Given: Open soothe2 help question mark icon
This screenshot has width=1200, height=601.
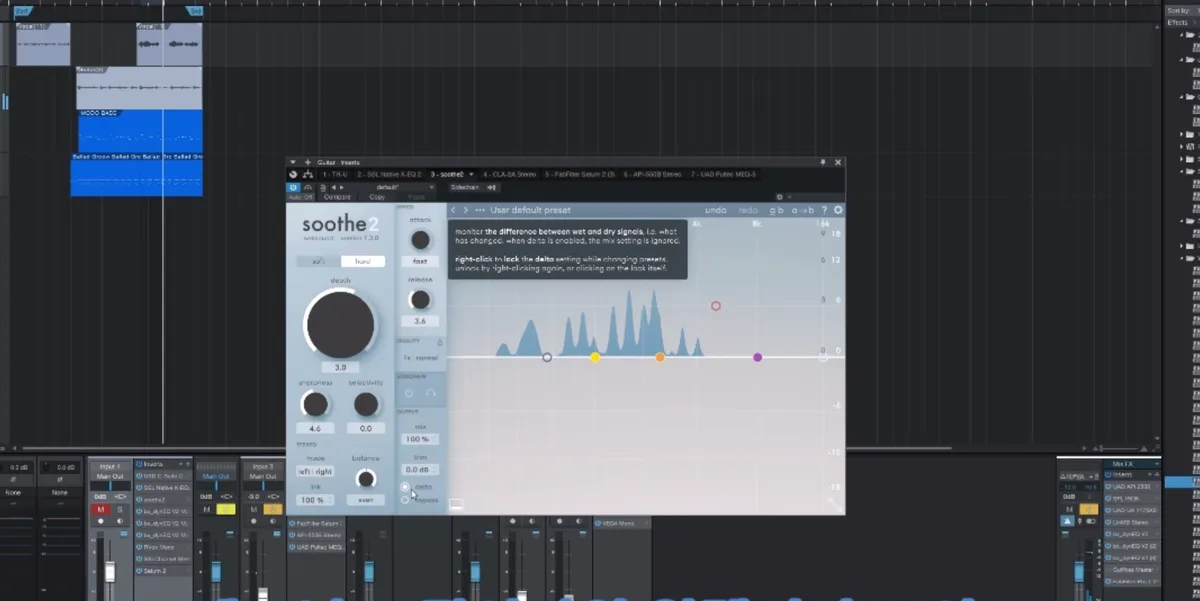Looking at the screenshot, I should (824, 210).
